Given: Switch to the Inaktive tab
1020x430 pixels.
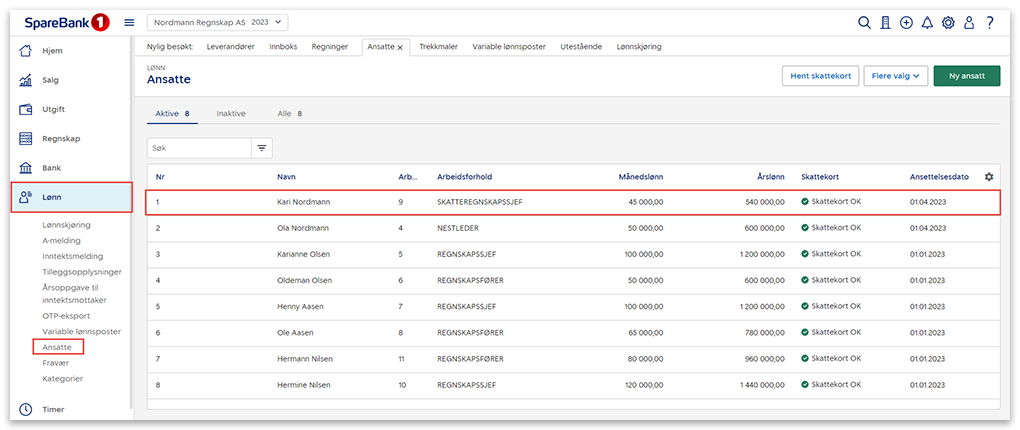Looking at the screenshot, I should [231, 114].
